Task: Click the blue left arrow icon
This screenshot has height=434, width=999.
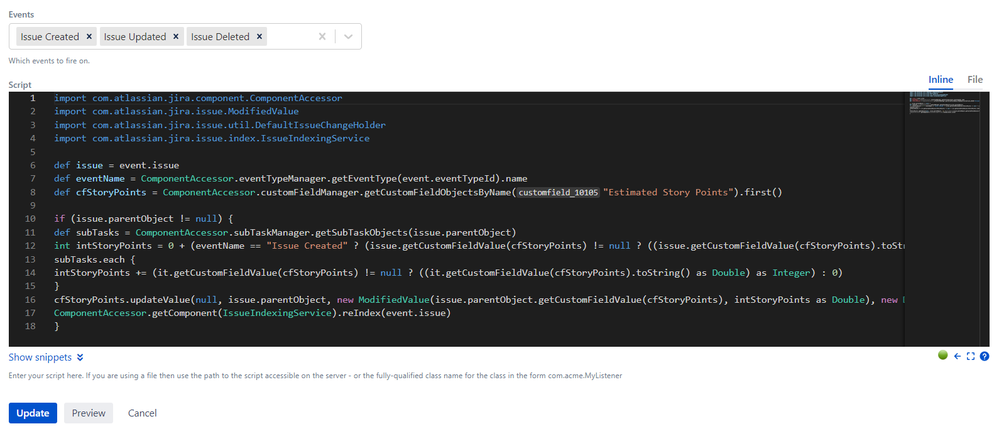Action: pos(958,356)
